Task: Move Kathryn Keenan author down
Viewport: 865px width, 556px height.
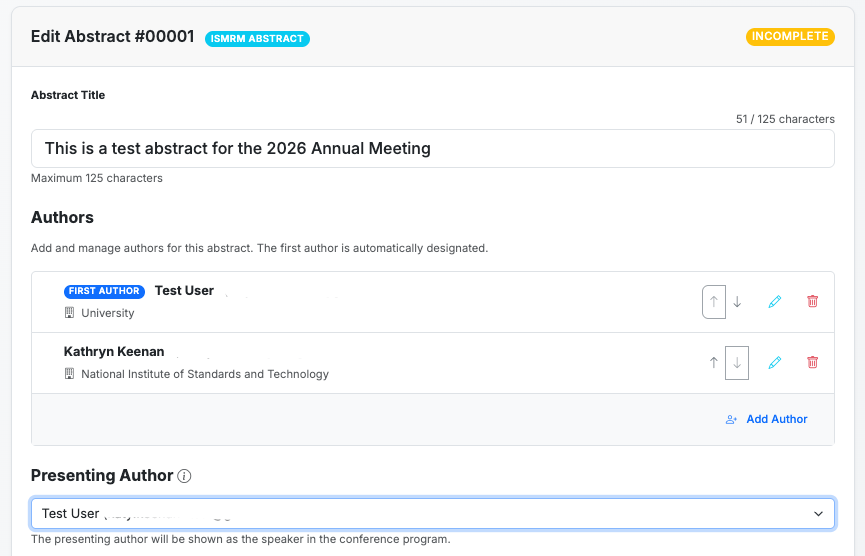Action: [737, 362]
